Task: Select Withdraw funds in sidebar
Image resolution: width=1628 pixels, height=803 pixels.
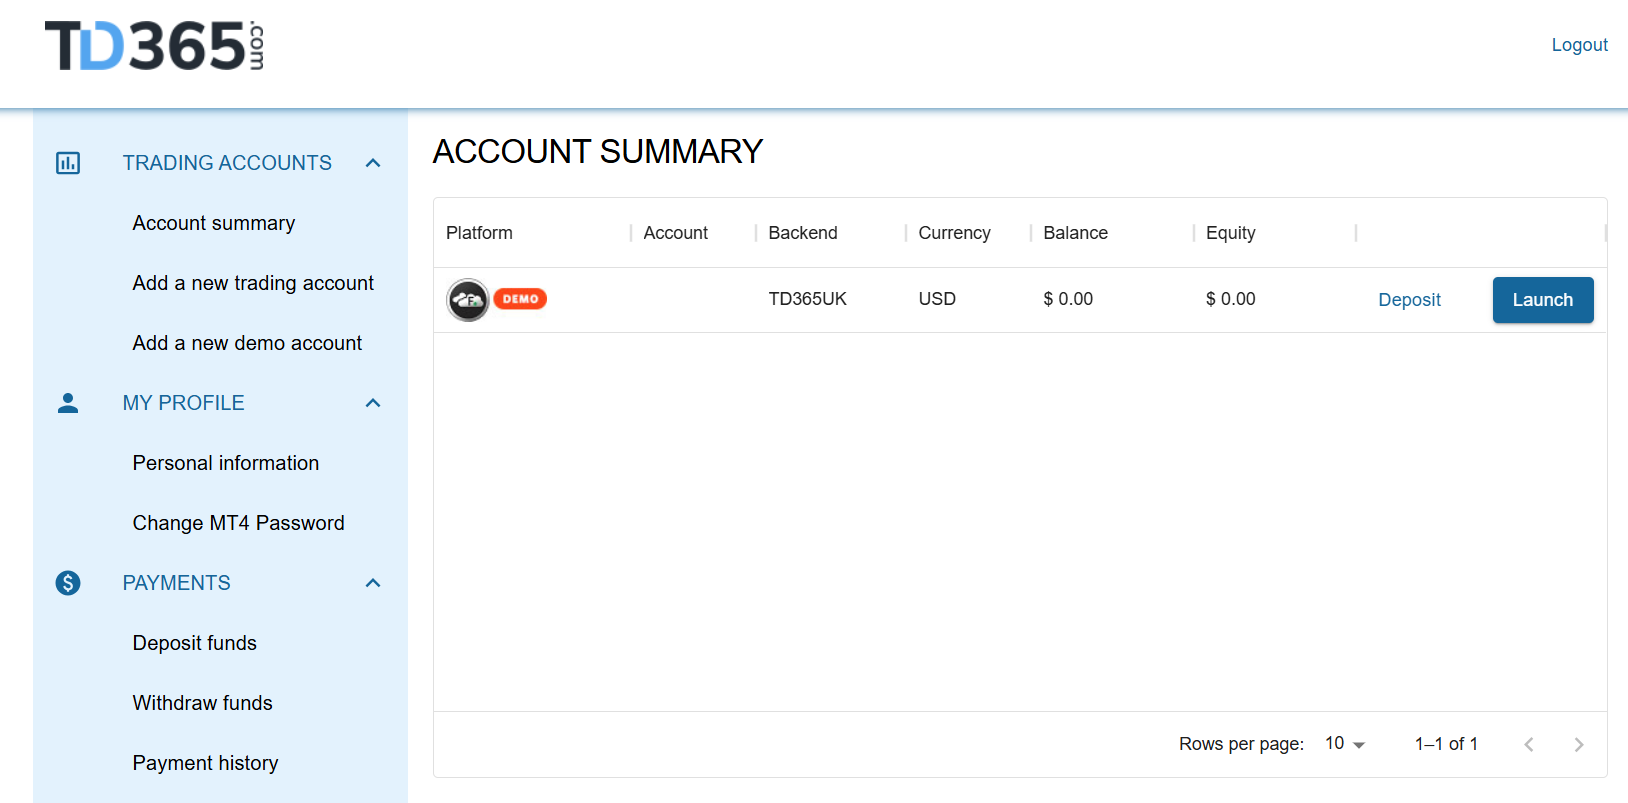Action: click(x=202, y=703)
